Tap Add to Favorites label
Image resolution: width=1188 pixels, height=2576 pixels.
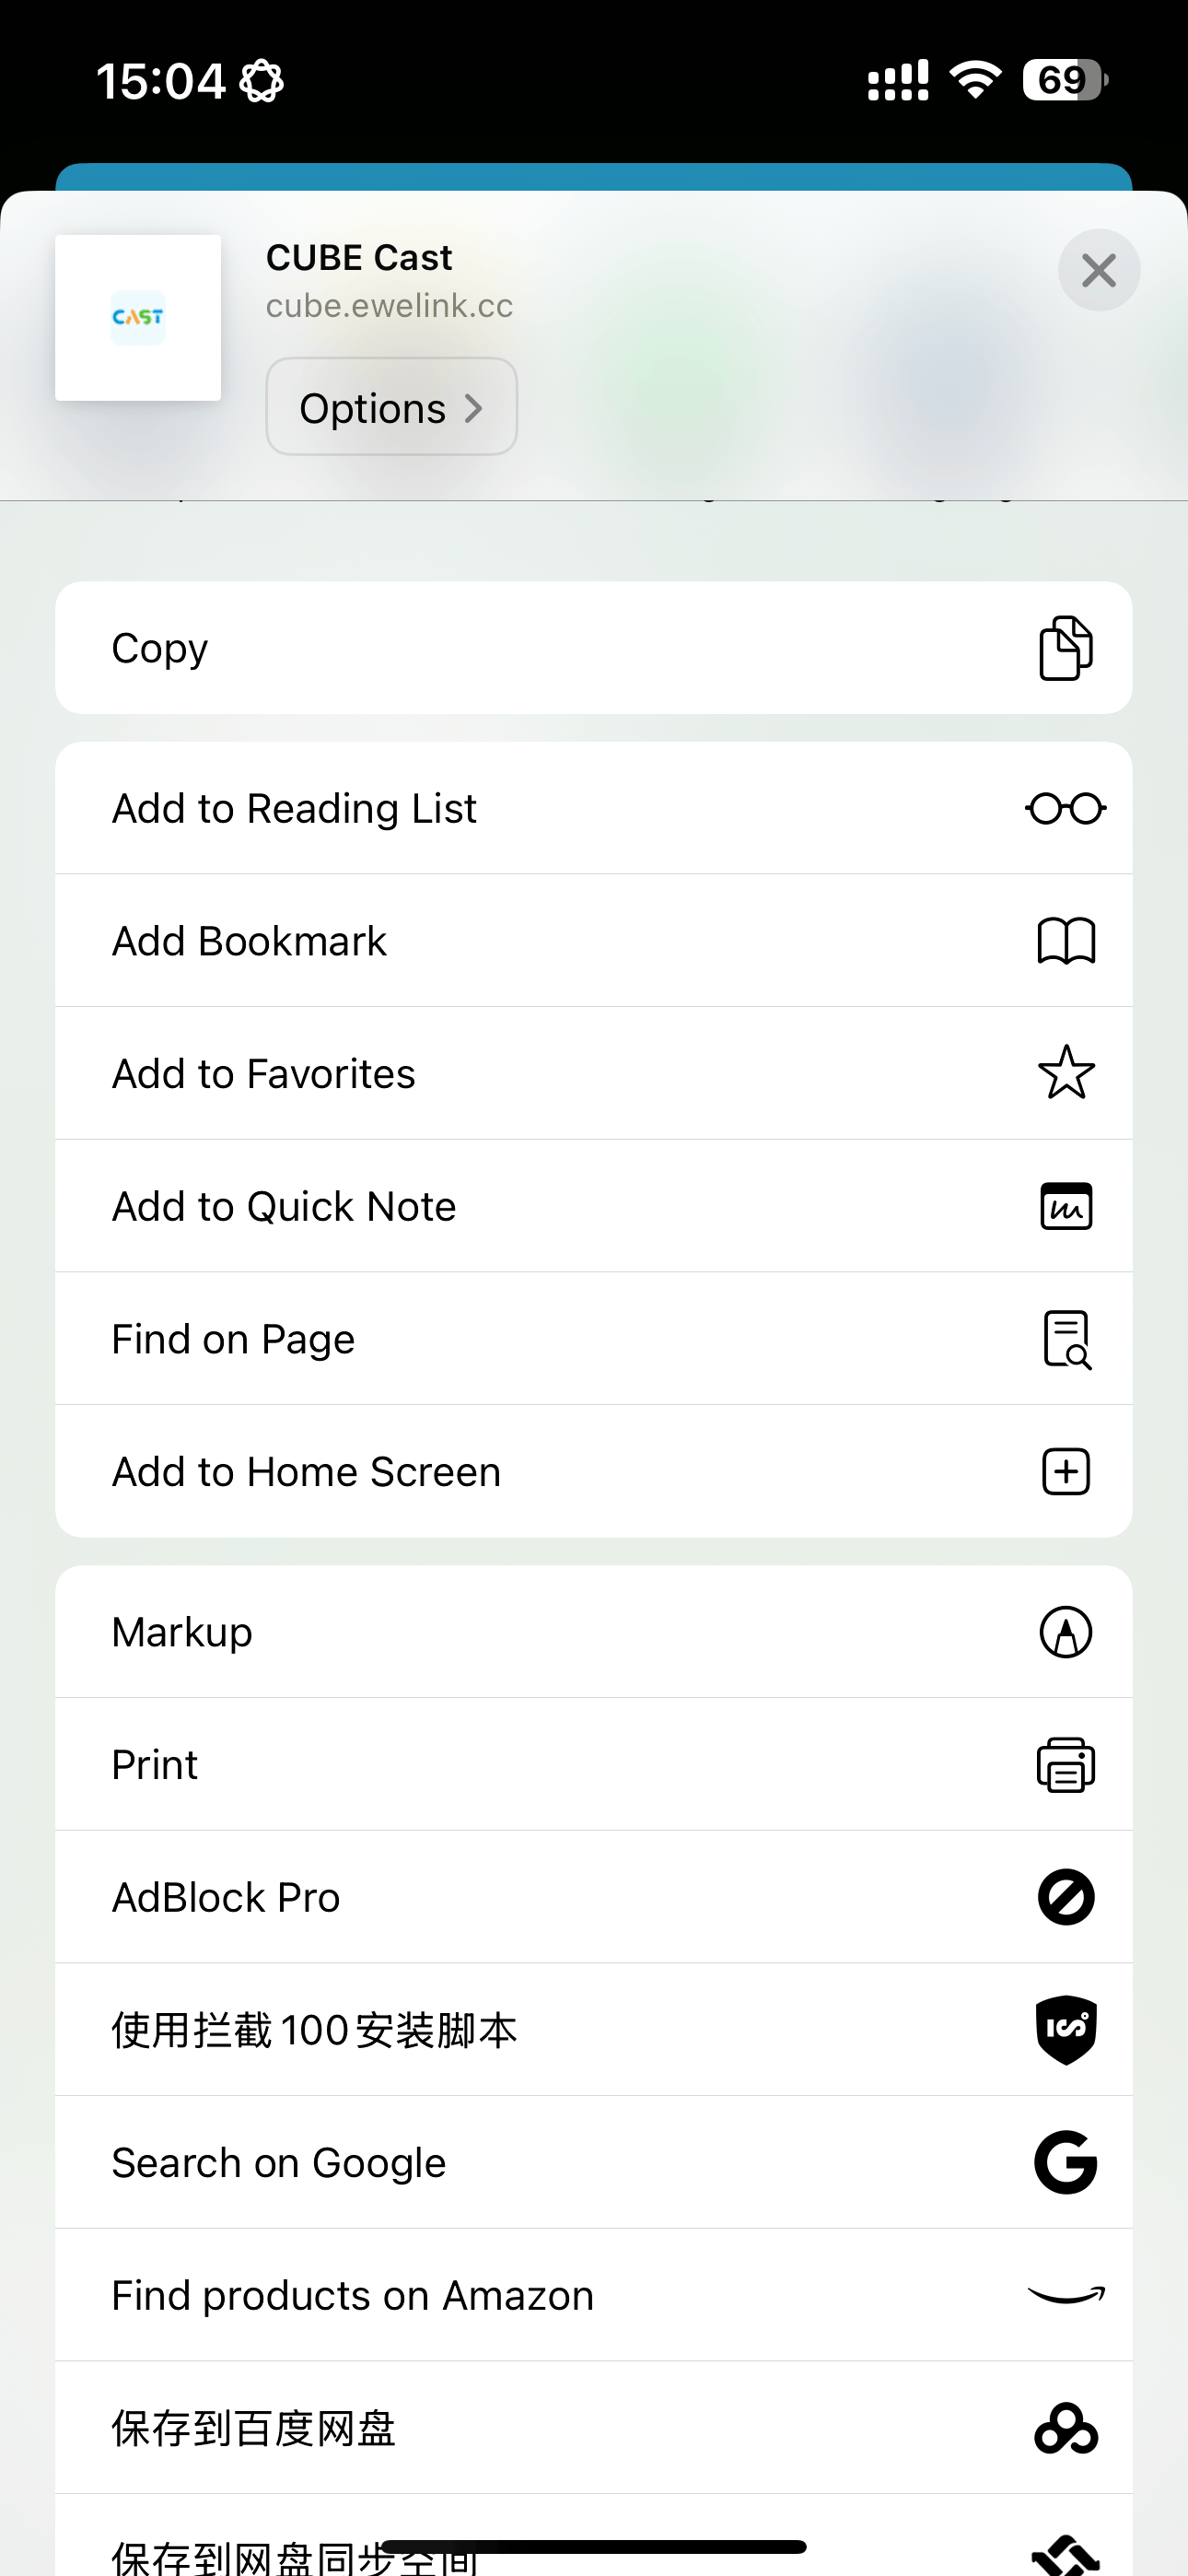(263, 1073)
